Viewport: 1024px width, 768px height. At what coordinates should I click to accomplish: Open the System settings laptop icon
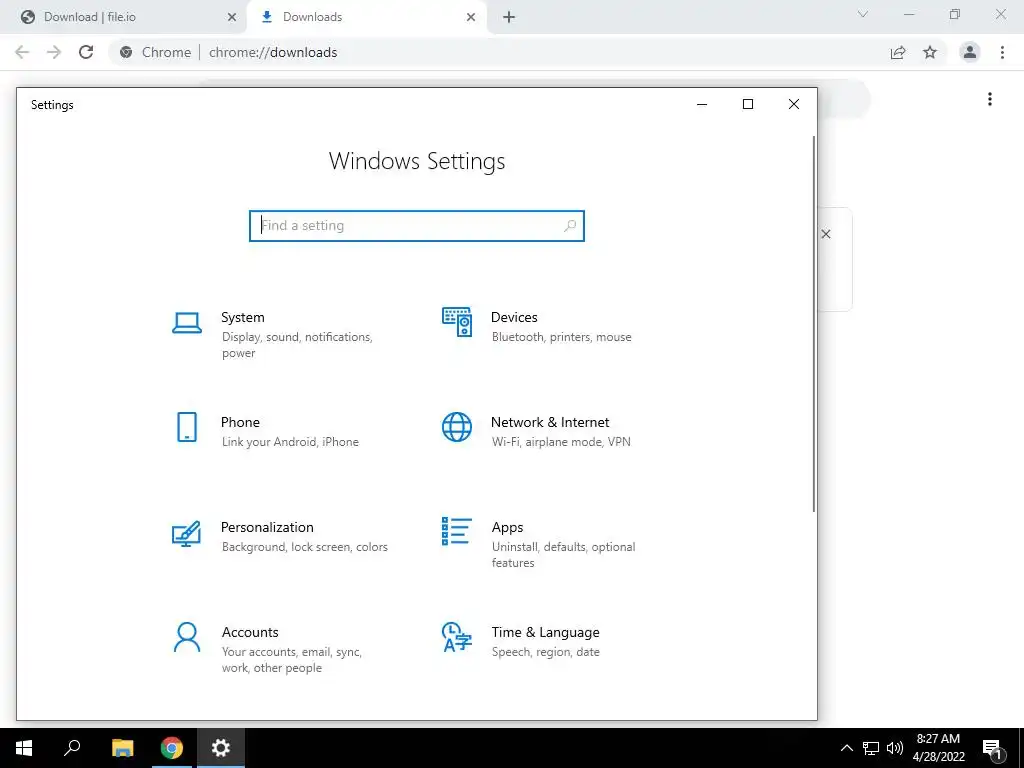[187, 323]
